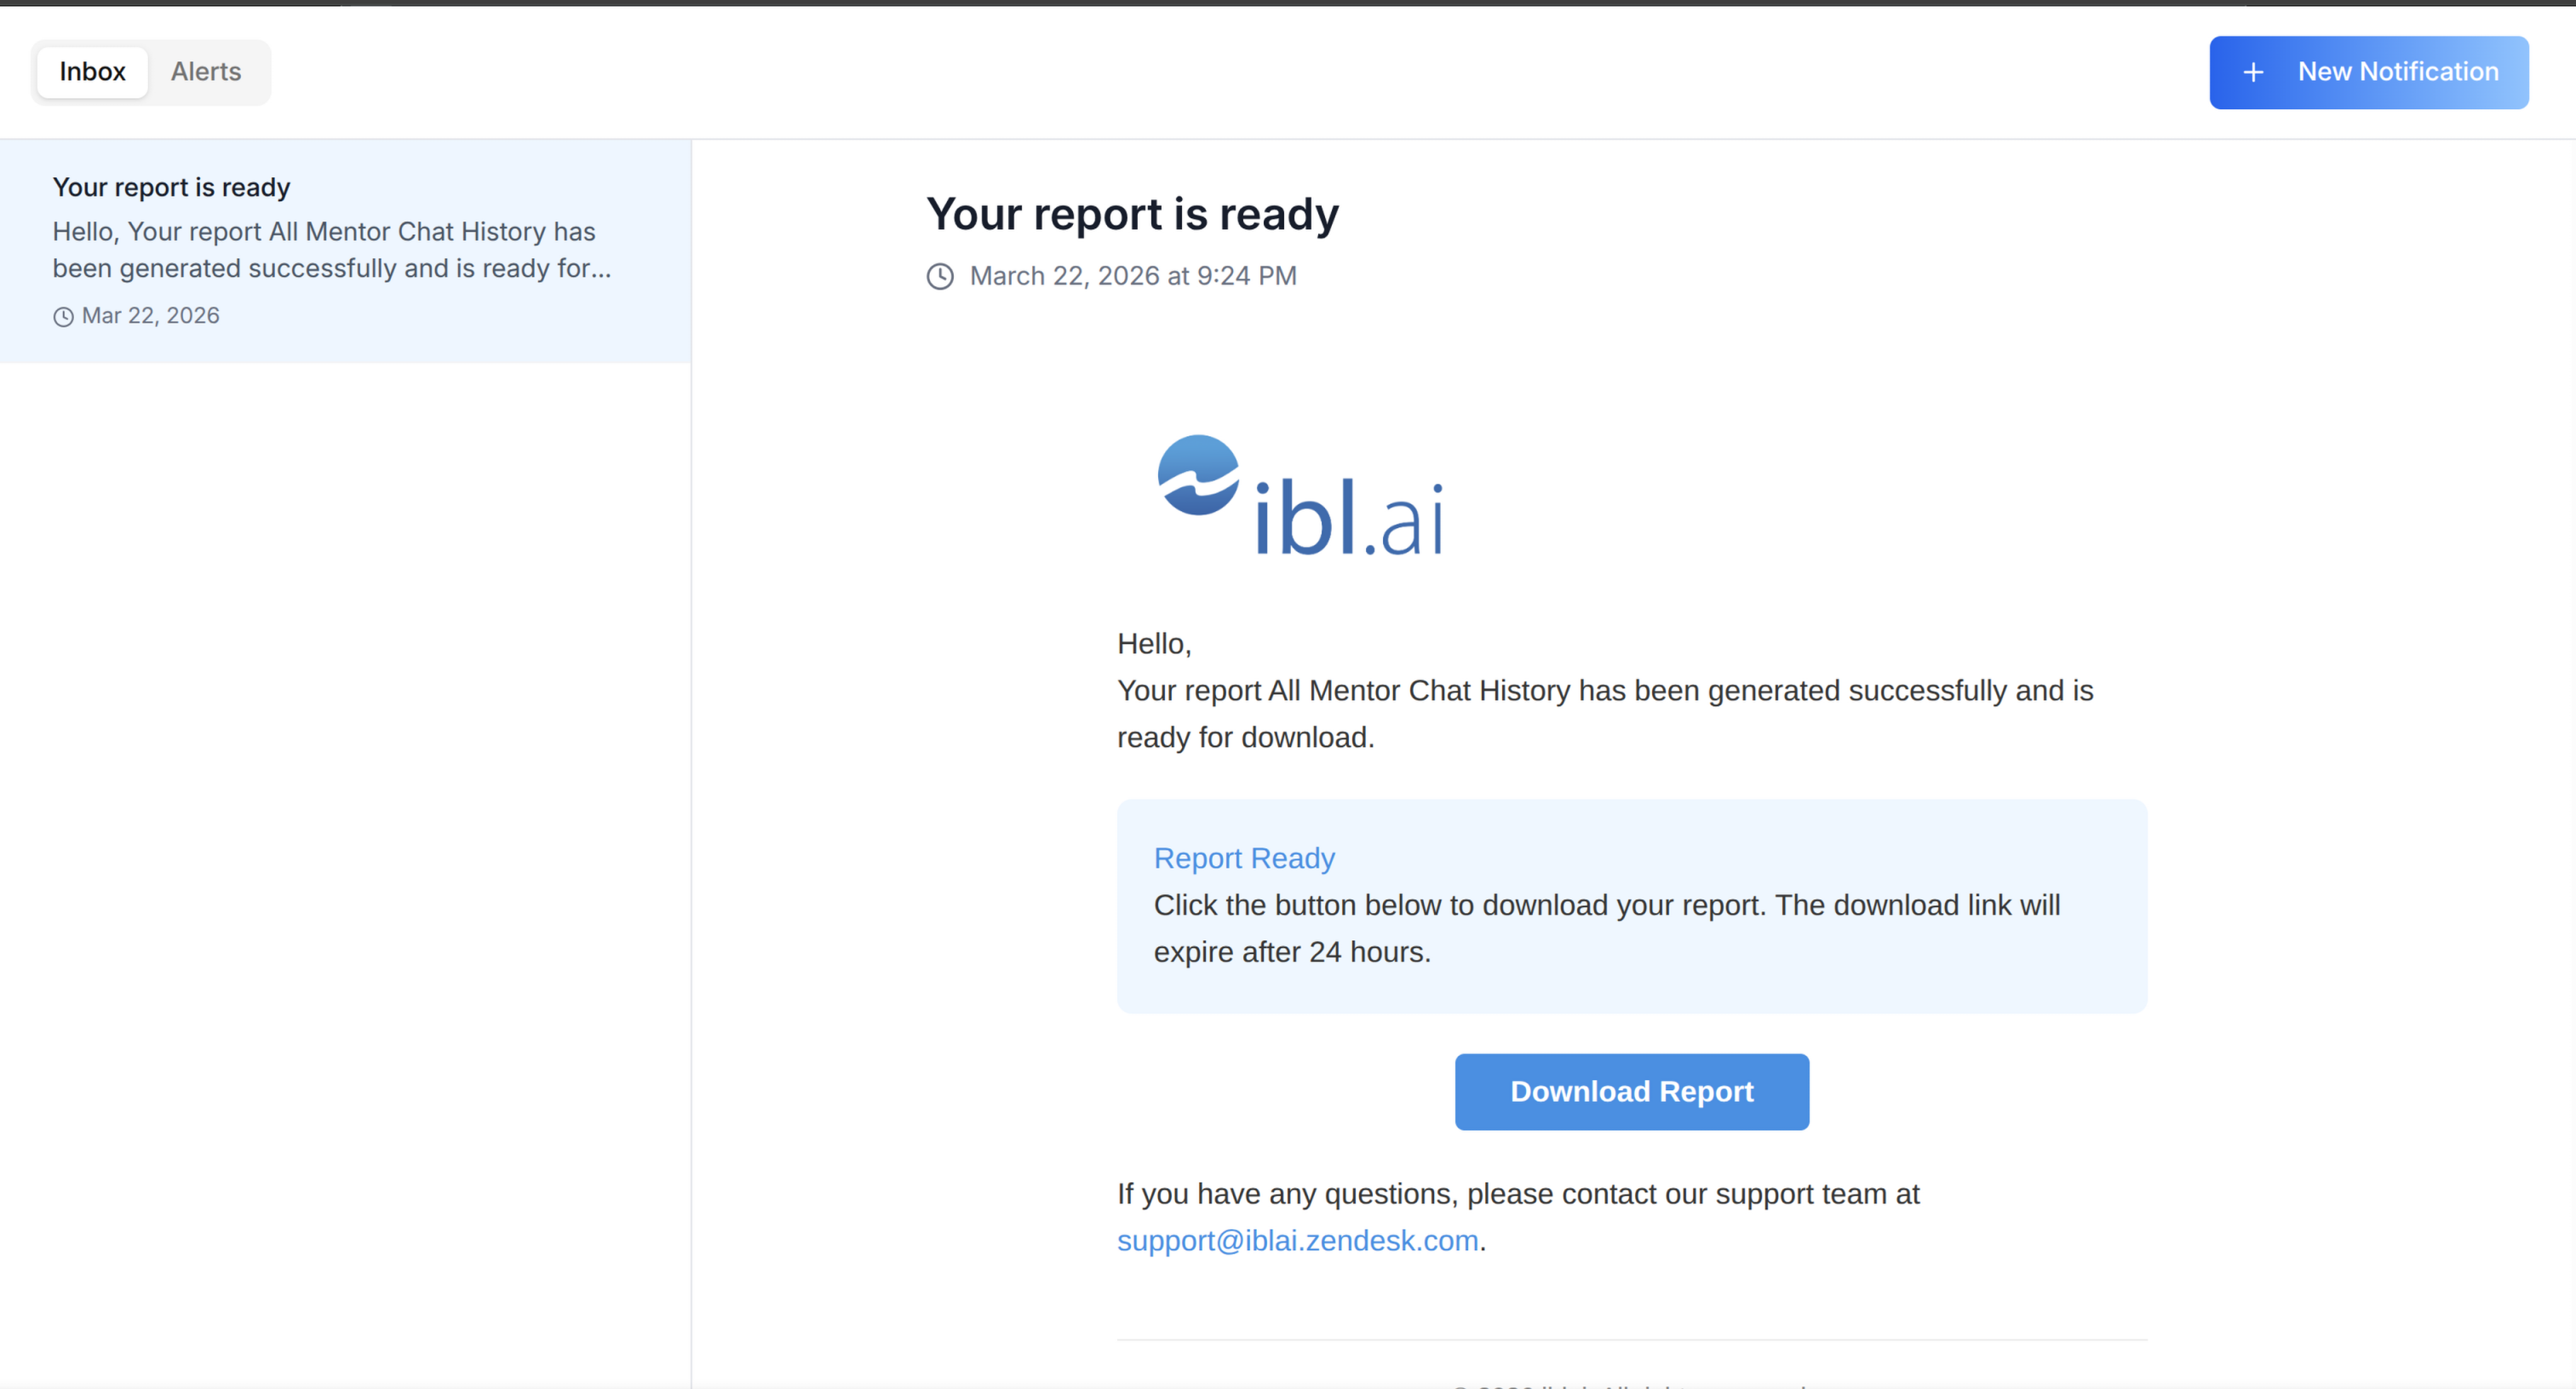Viewport: 2576px width, 1389px height.
Task: Open the 'Your report is ready' inbox item
Action: click(171, 187)
